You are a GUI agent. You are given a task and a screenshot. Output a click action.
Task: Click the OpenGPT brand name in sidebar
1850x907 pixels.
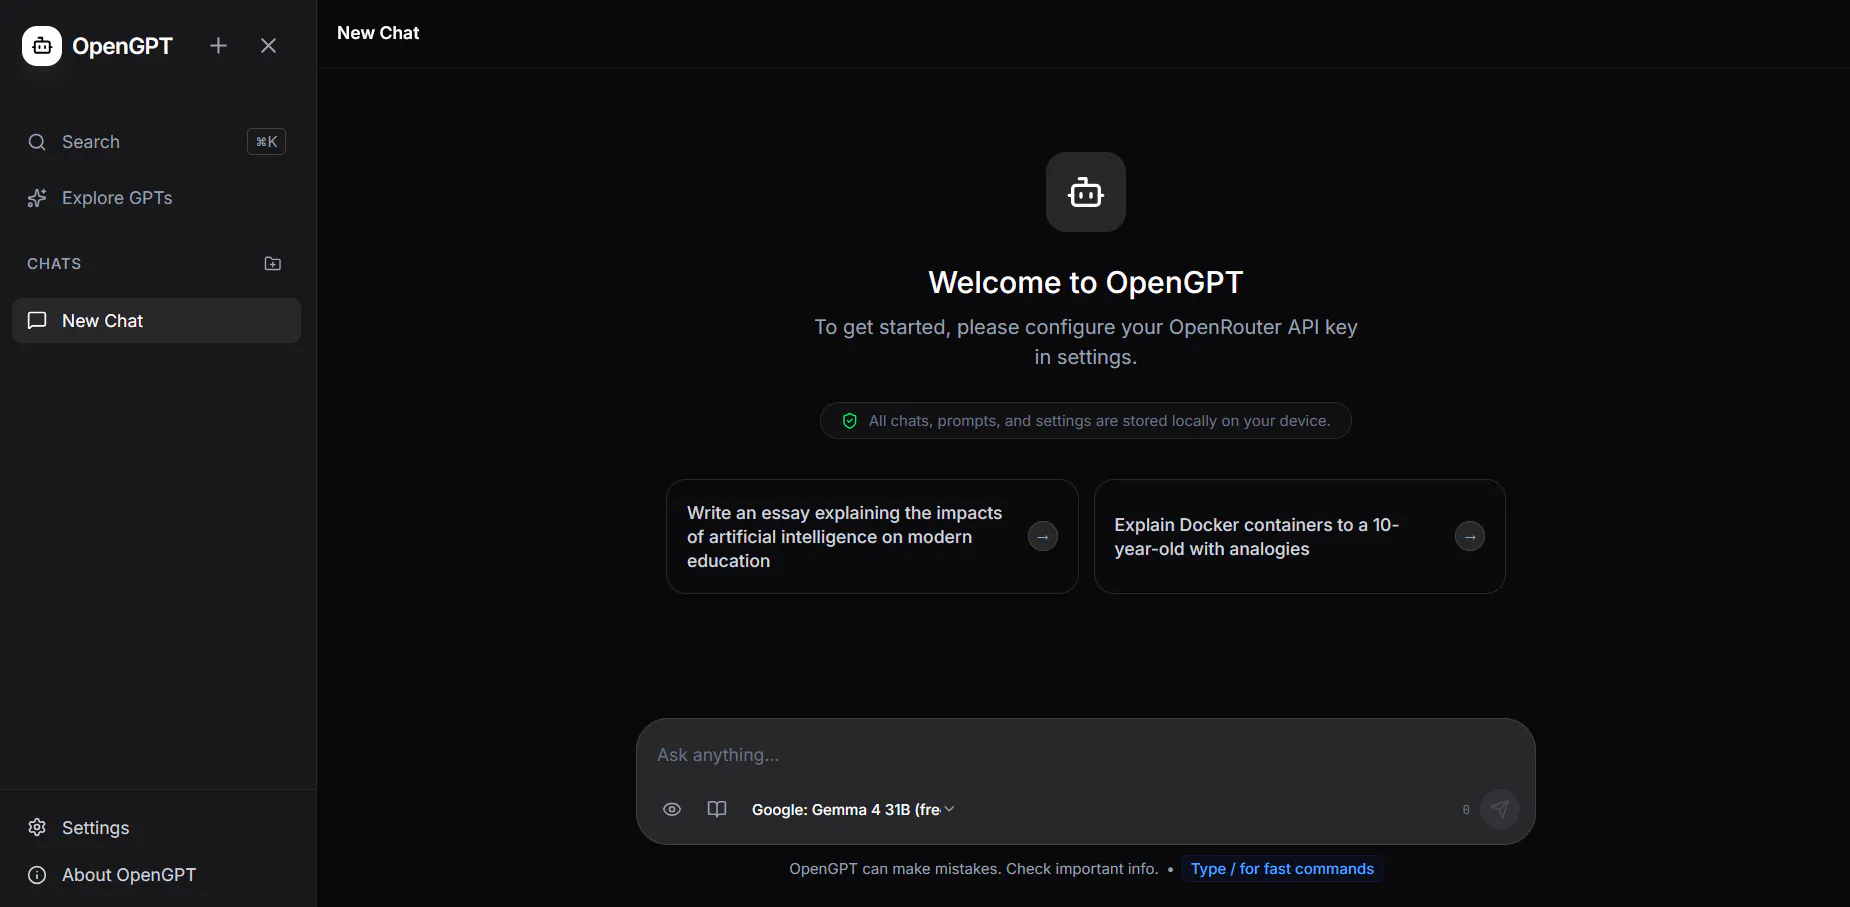pyautogui.click(x=123, y=46)
